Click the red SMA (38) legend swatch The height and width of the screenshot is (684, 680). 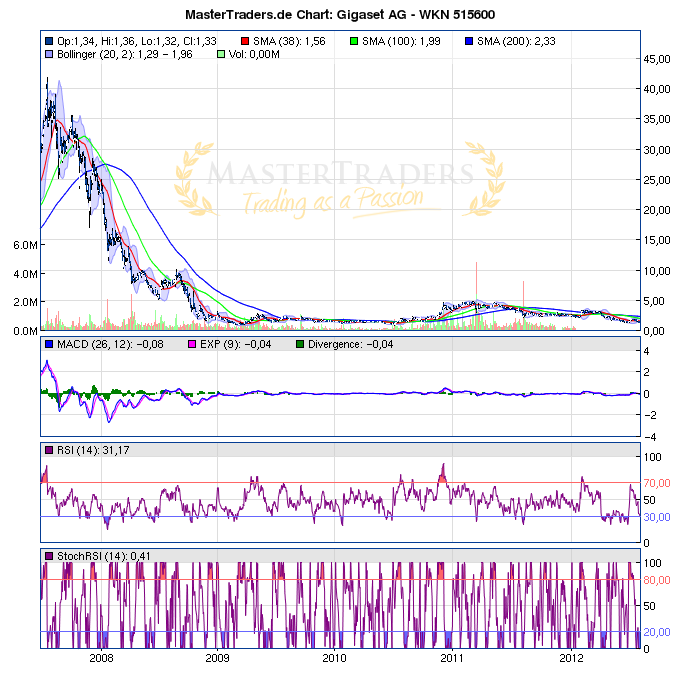tap(245, 41)
